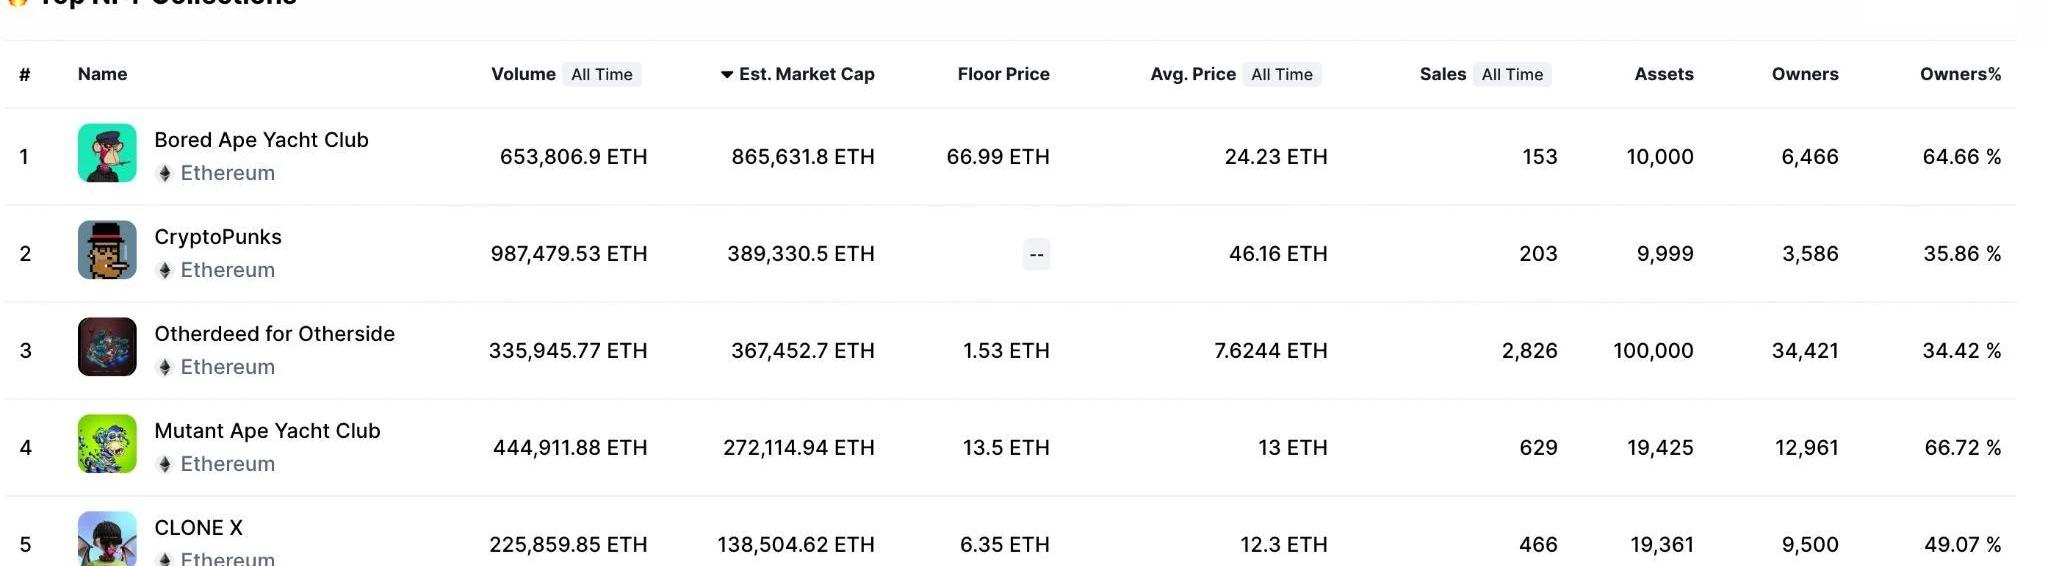2048x566 pixels.
Task: Open the Bored Ape Yacht Club link
Action: 261,140
